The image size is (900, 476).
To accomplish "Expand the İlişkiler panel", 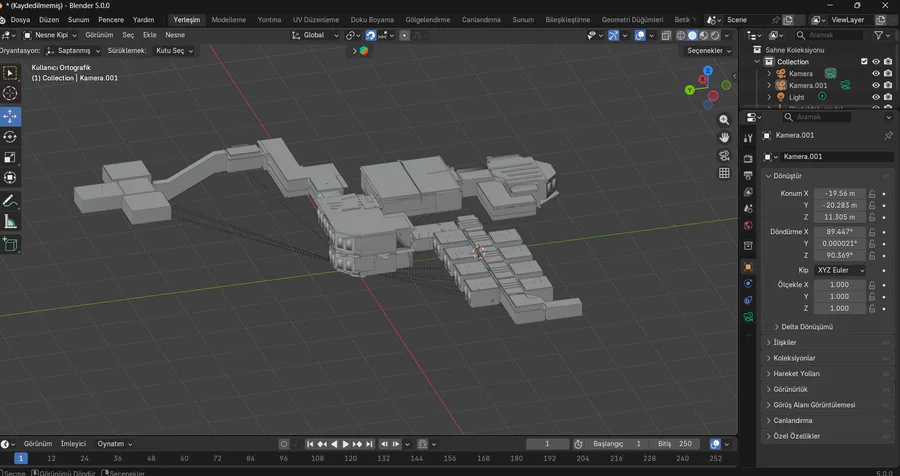I will pos(786,342).
